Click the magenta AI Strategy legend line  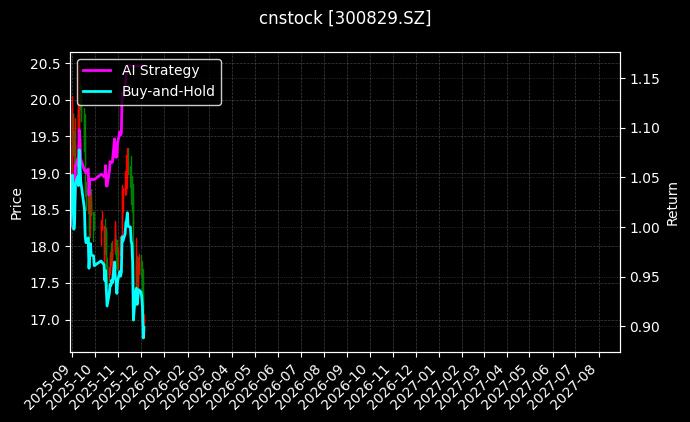pos(97,70)
